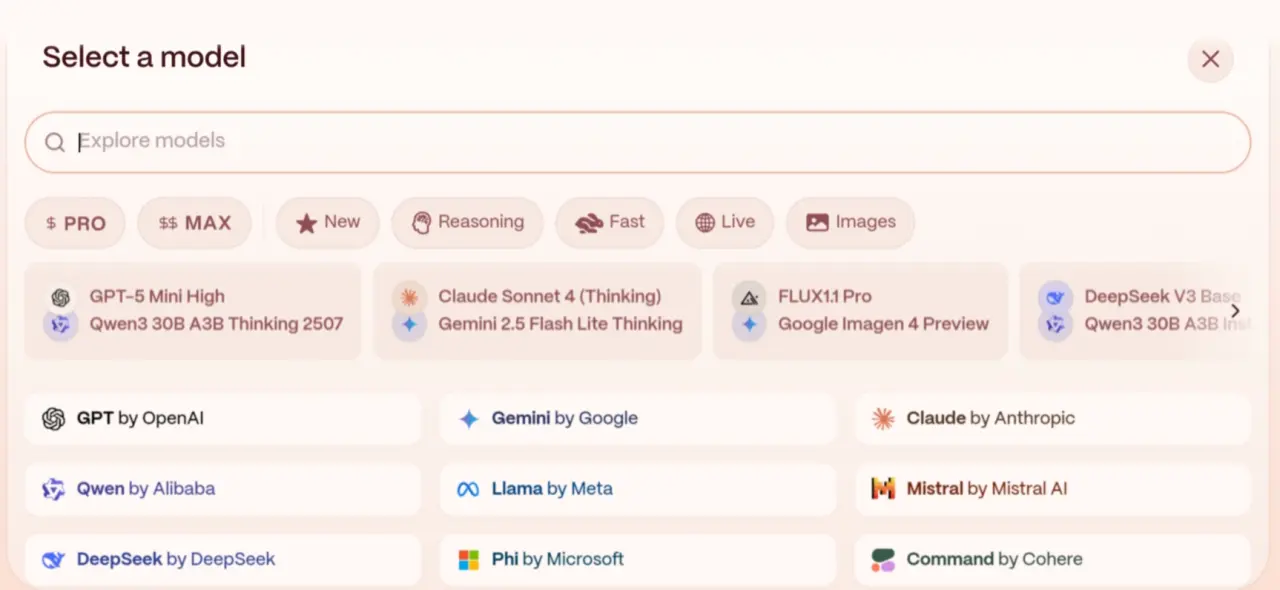Screen dimensions: 1280x590
Task: Select Qwen3 30B A3B Thinking 2507
Action: pyautogui.click(x=216, y=324)
